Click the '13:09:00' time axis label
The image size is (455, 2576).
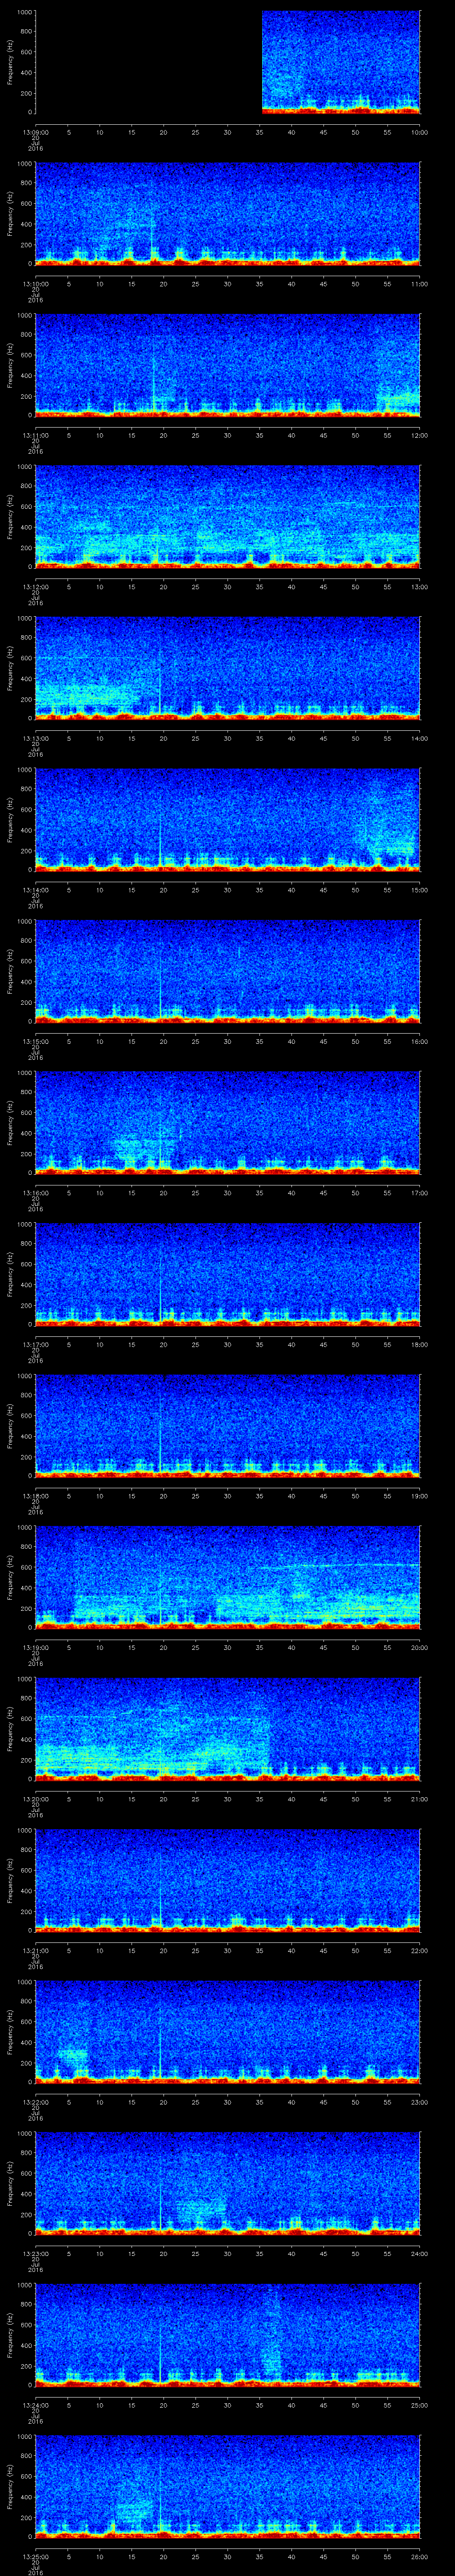click(x=35, y=132)
